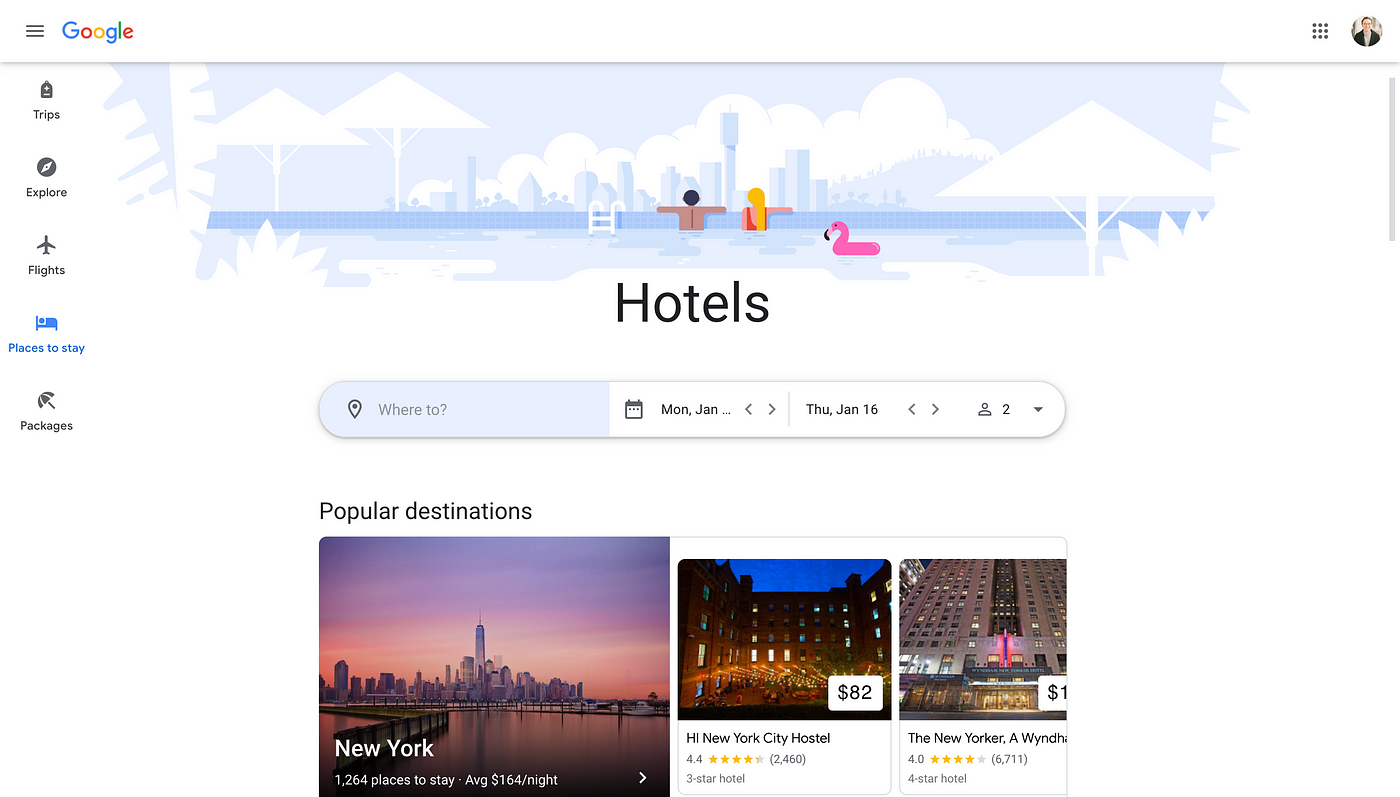Click the Where to? search field
Viewport: 1400px width, 797px height.
(465, 409)
